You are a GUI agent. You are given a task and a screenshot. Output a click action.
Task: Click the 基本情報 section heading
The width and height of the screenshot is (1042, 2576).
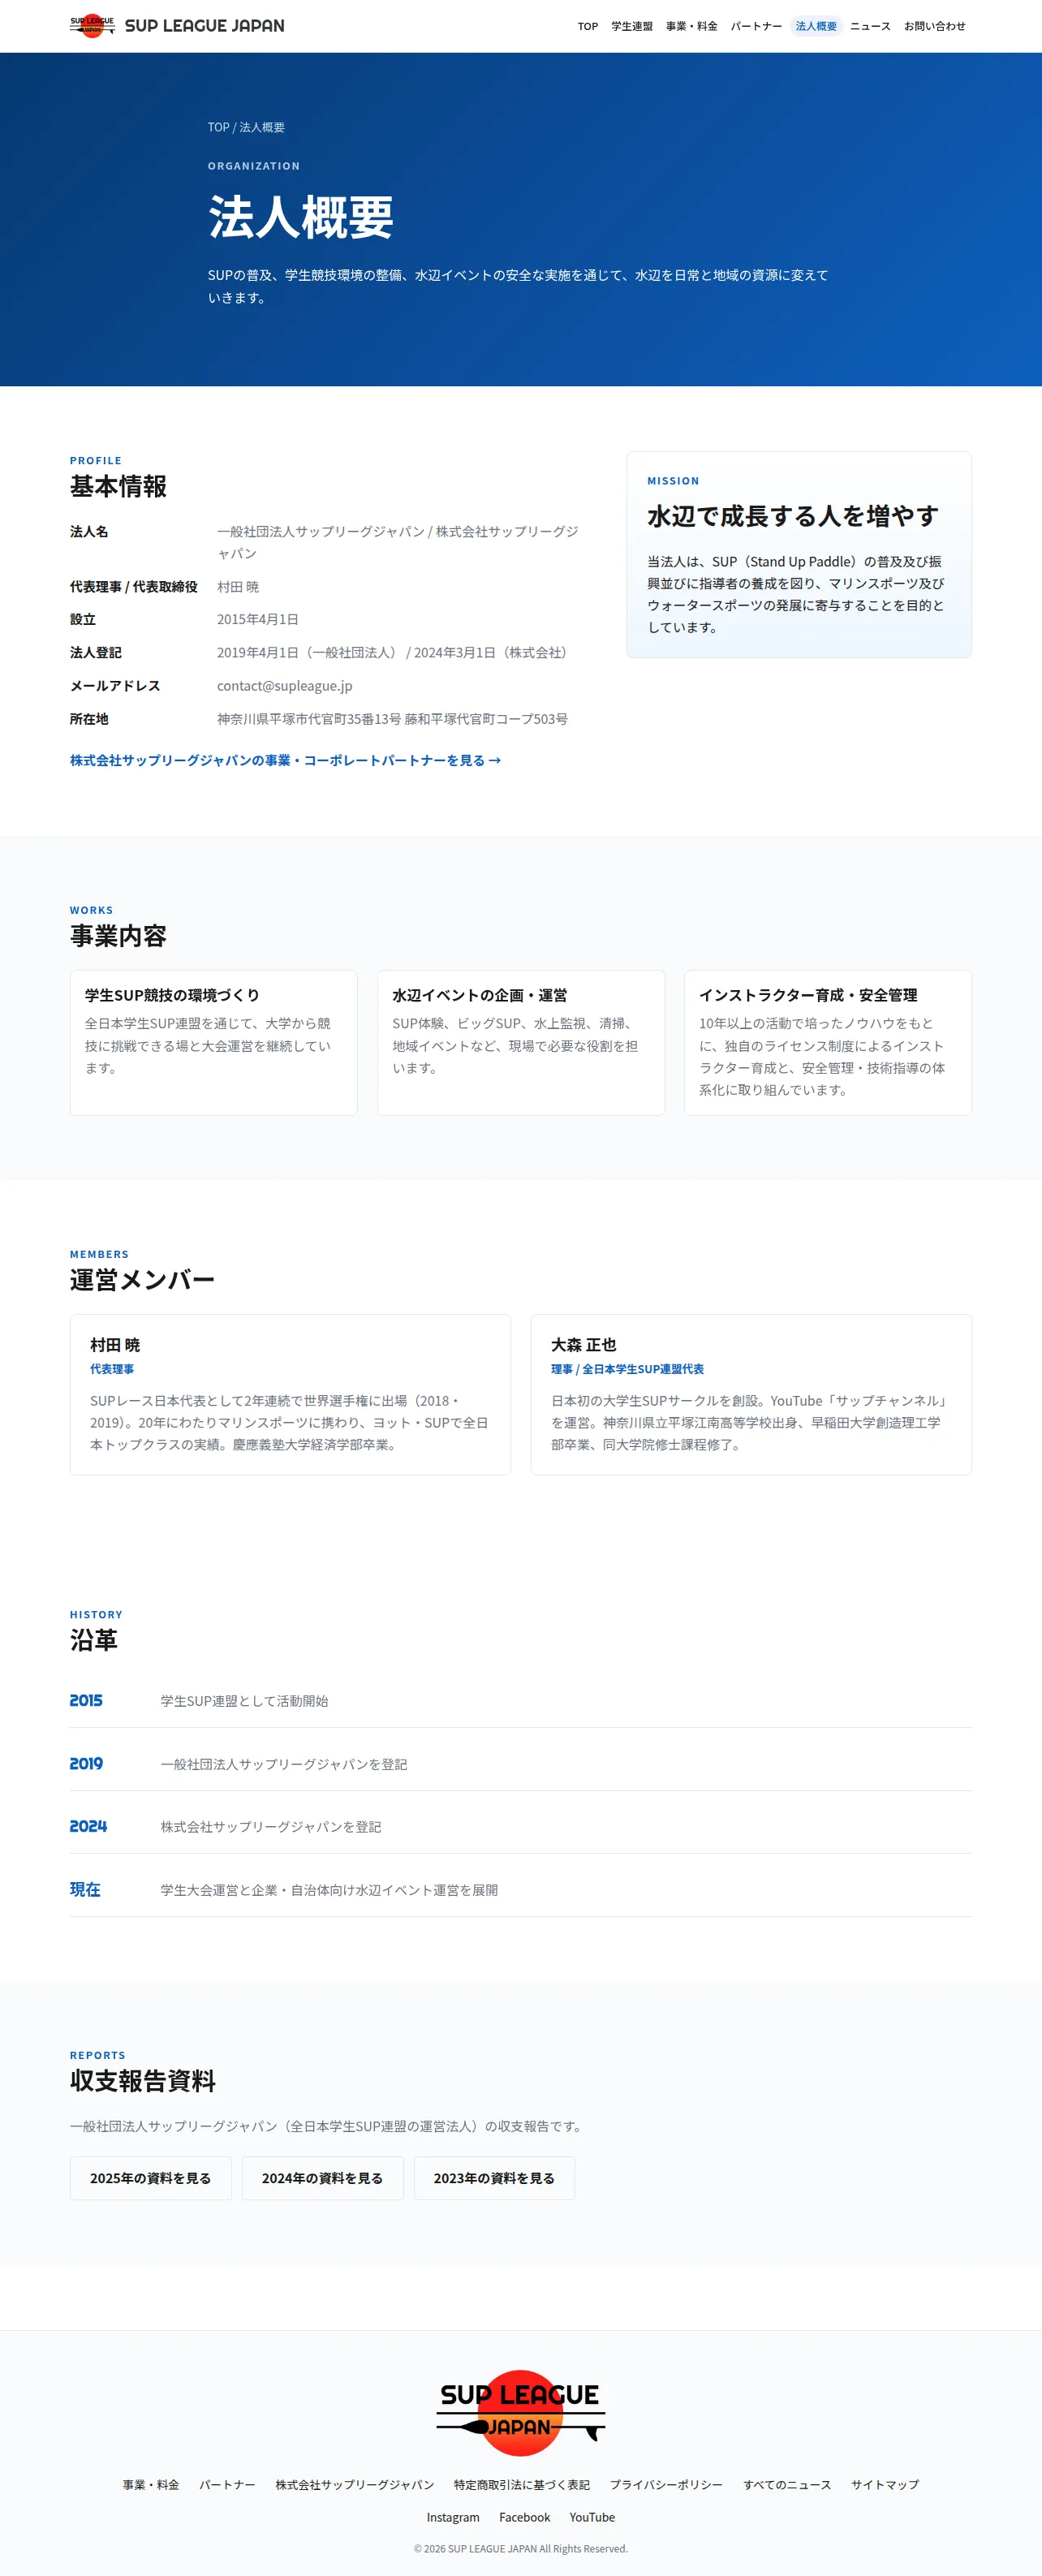pos(118,486)
